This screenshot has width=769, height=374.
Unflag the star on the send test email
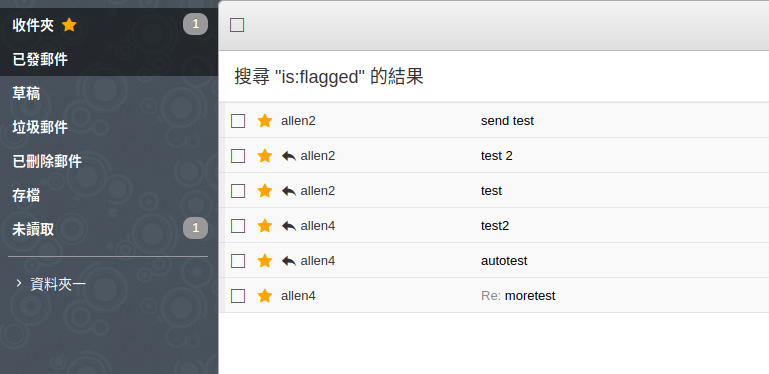265,121
